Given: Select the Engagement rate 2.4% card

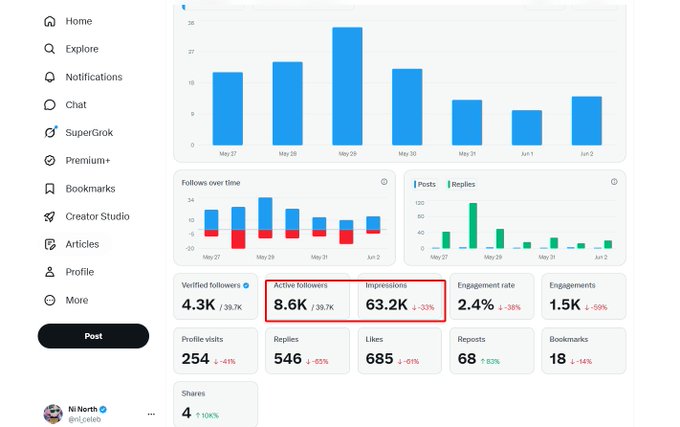Looking at the screenshot, I should click(x=492, y=297).
